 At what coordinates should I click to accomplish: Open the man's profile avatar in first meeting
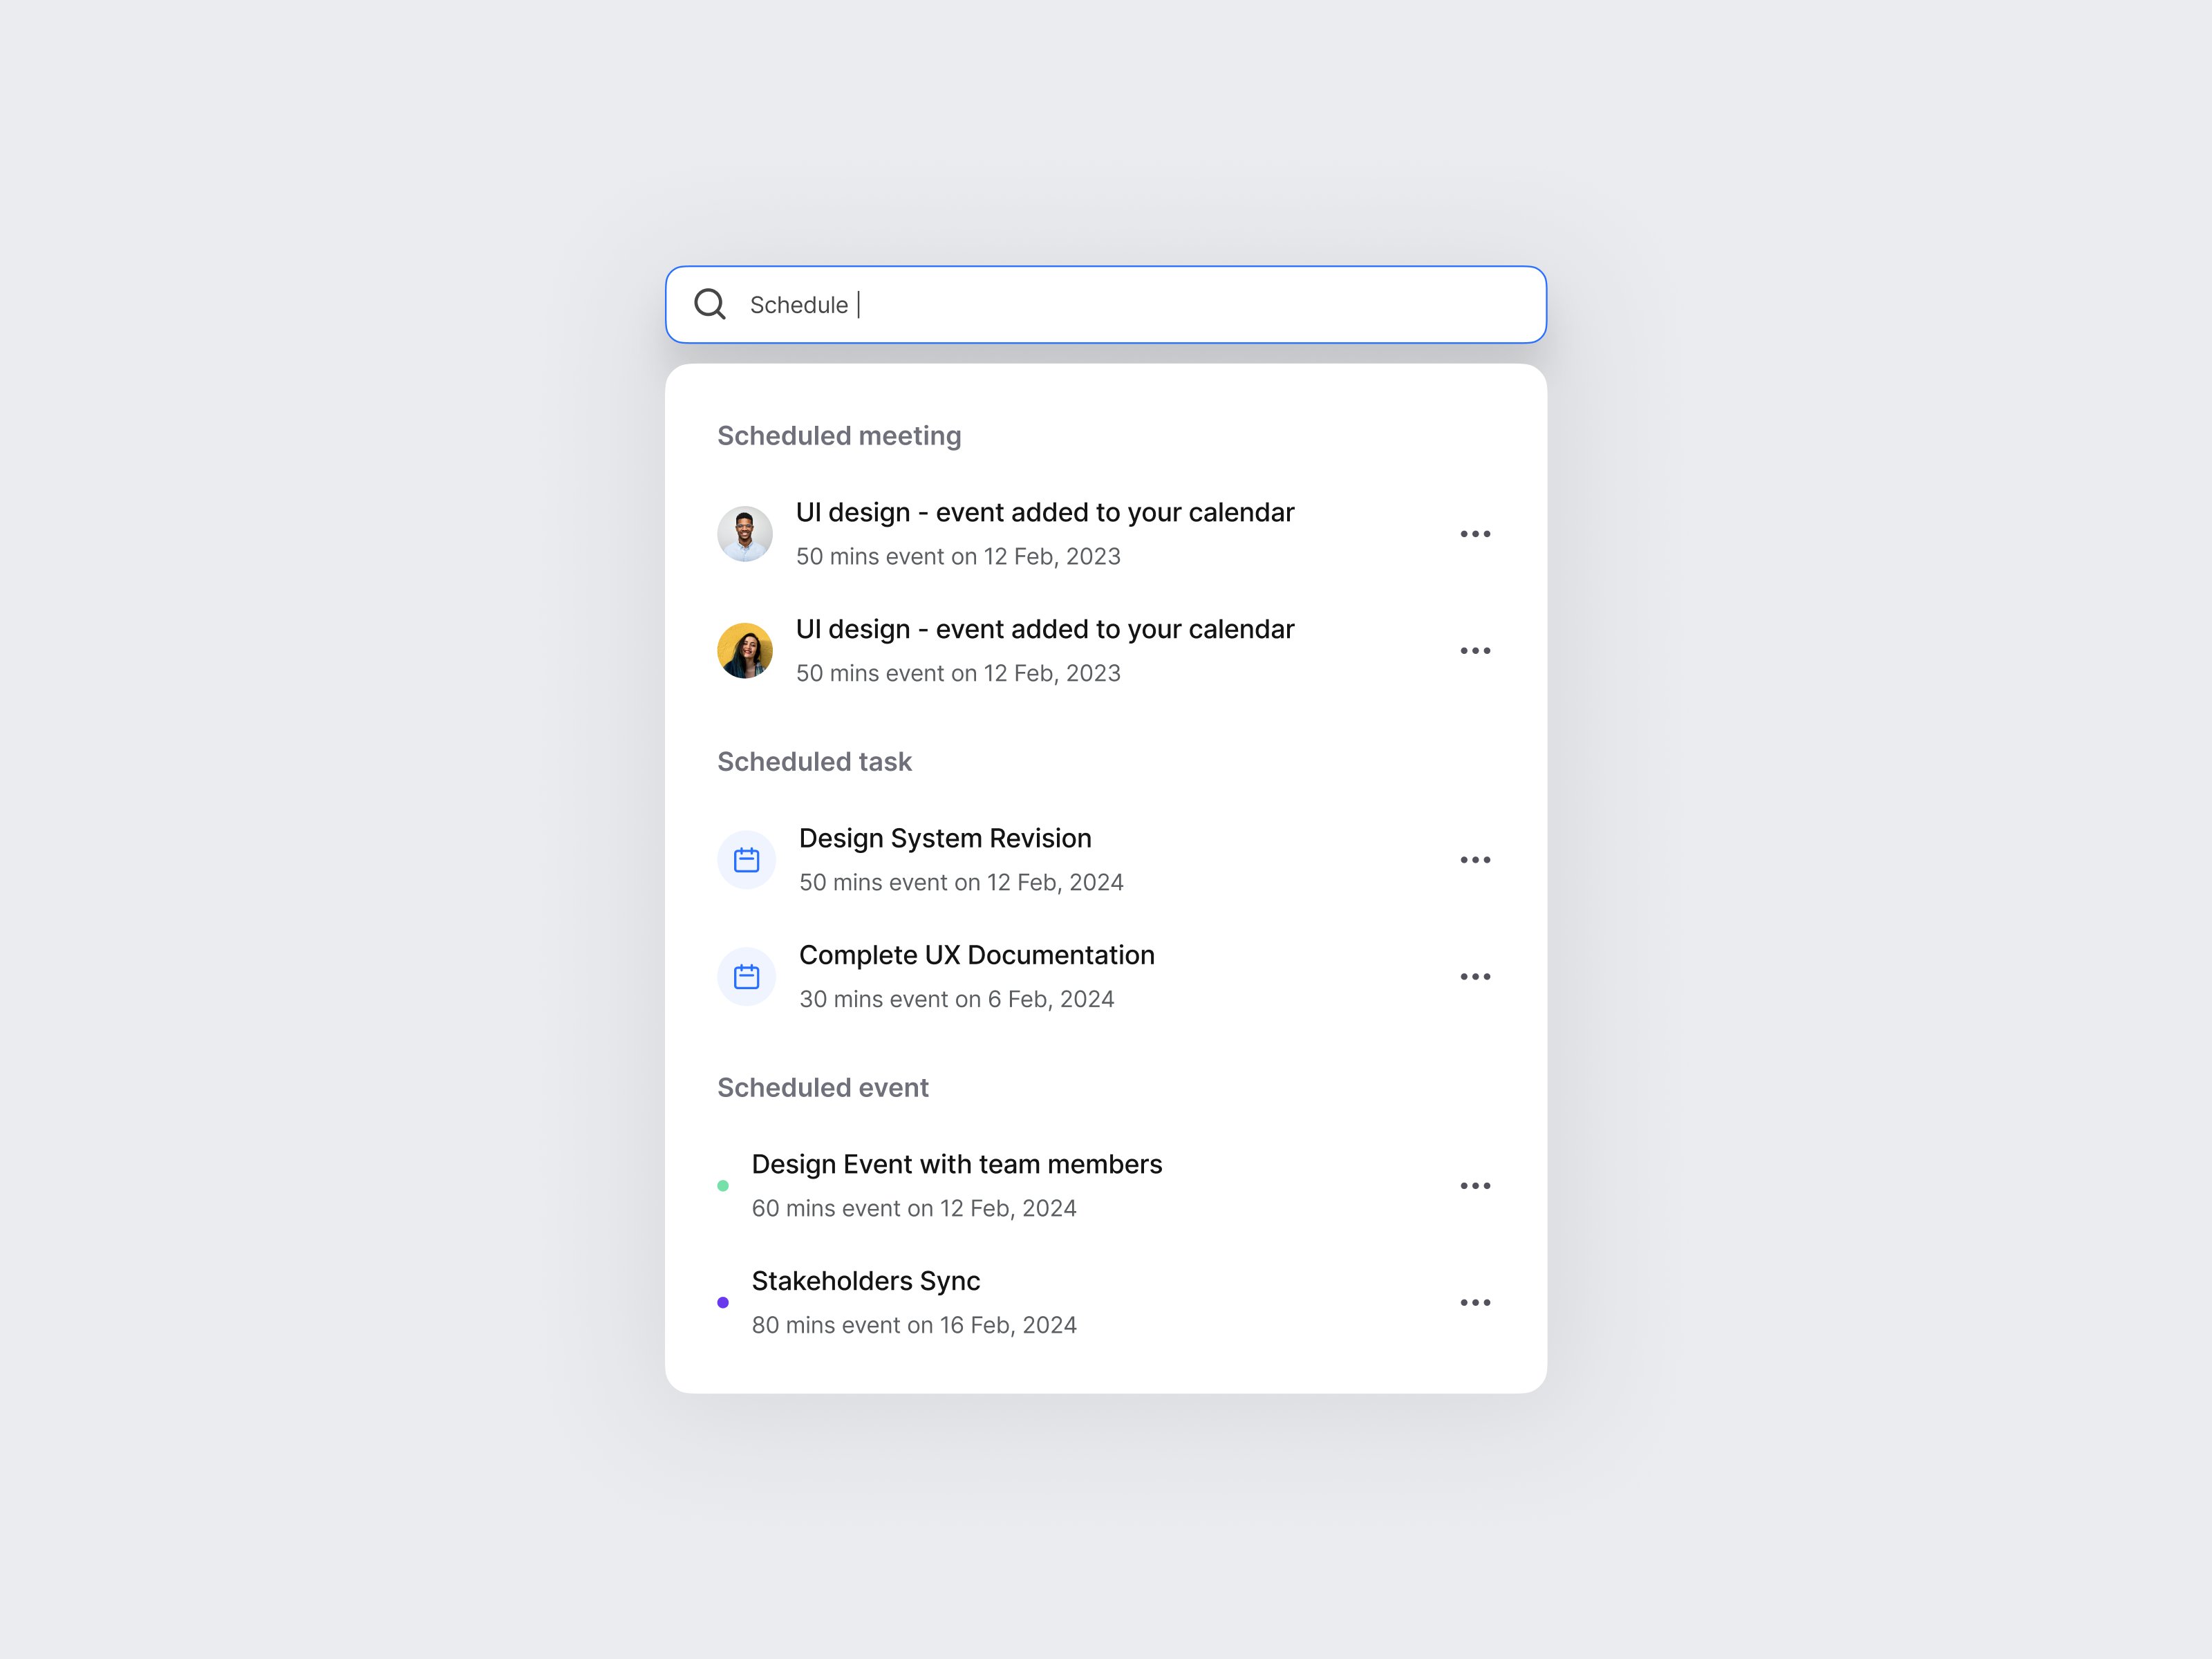[745, 533]
